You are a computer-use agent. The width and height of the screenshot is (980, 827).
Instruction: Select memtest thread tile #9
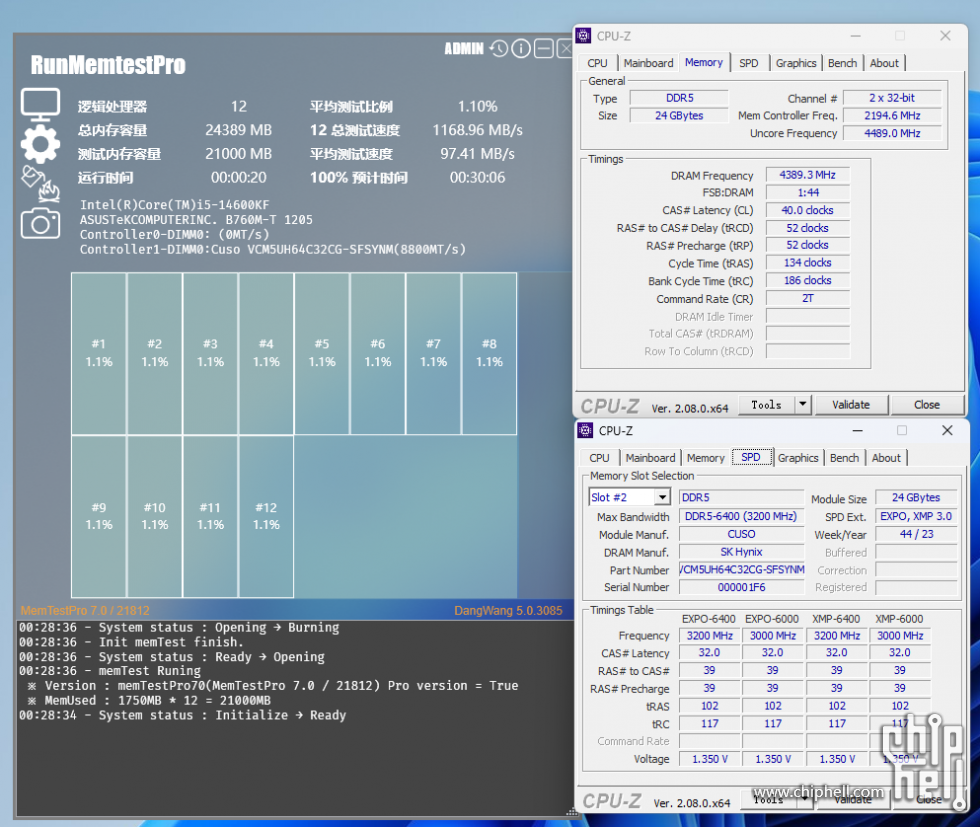click(99, 516)
